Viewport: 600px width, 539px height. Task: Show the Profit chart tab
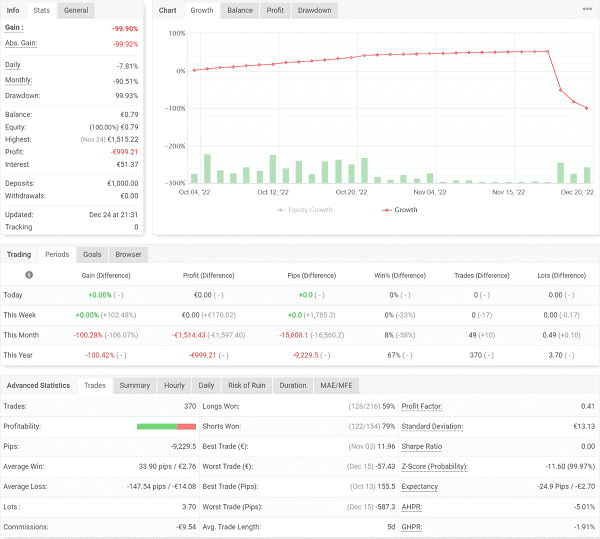(275, 10)
